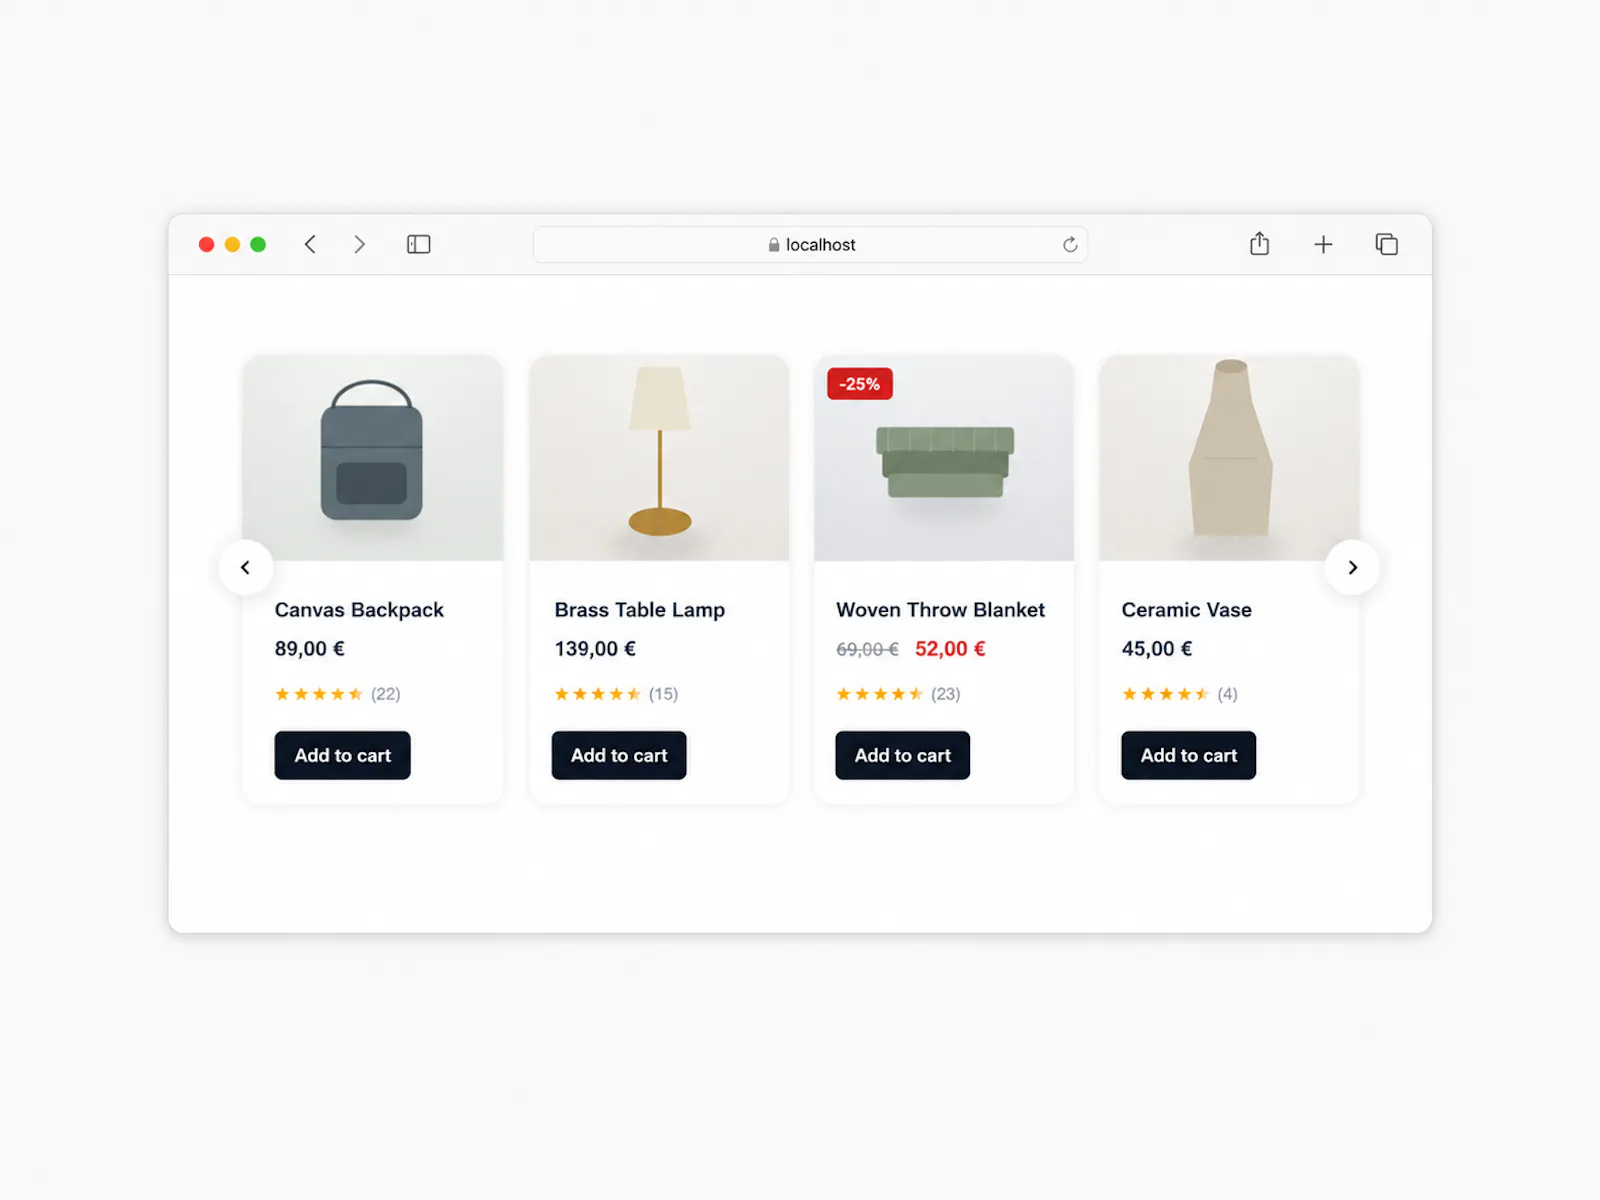1600x1200 pixels.
Task: Click the red 52,00 € sale price
Action: (950, 649)
